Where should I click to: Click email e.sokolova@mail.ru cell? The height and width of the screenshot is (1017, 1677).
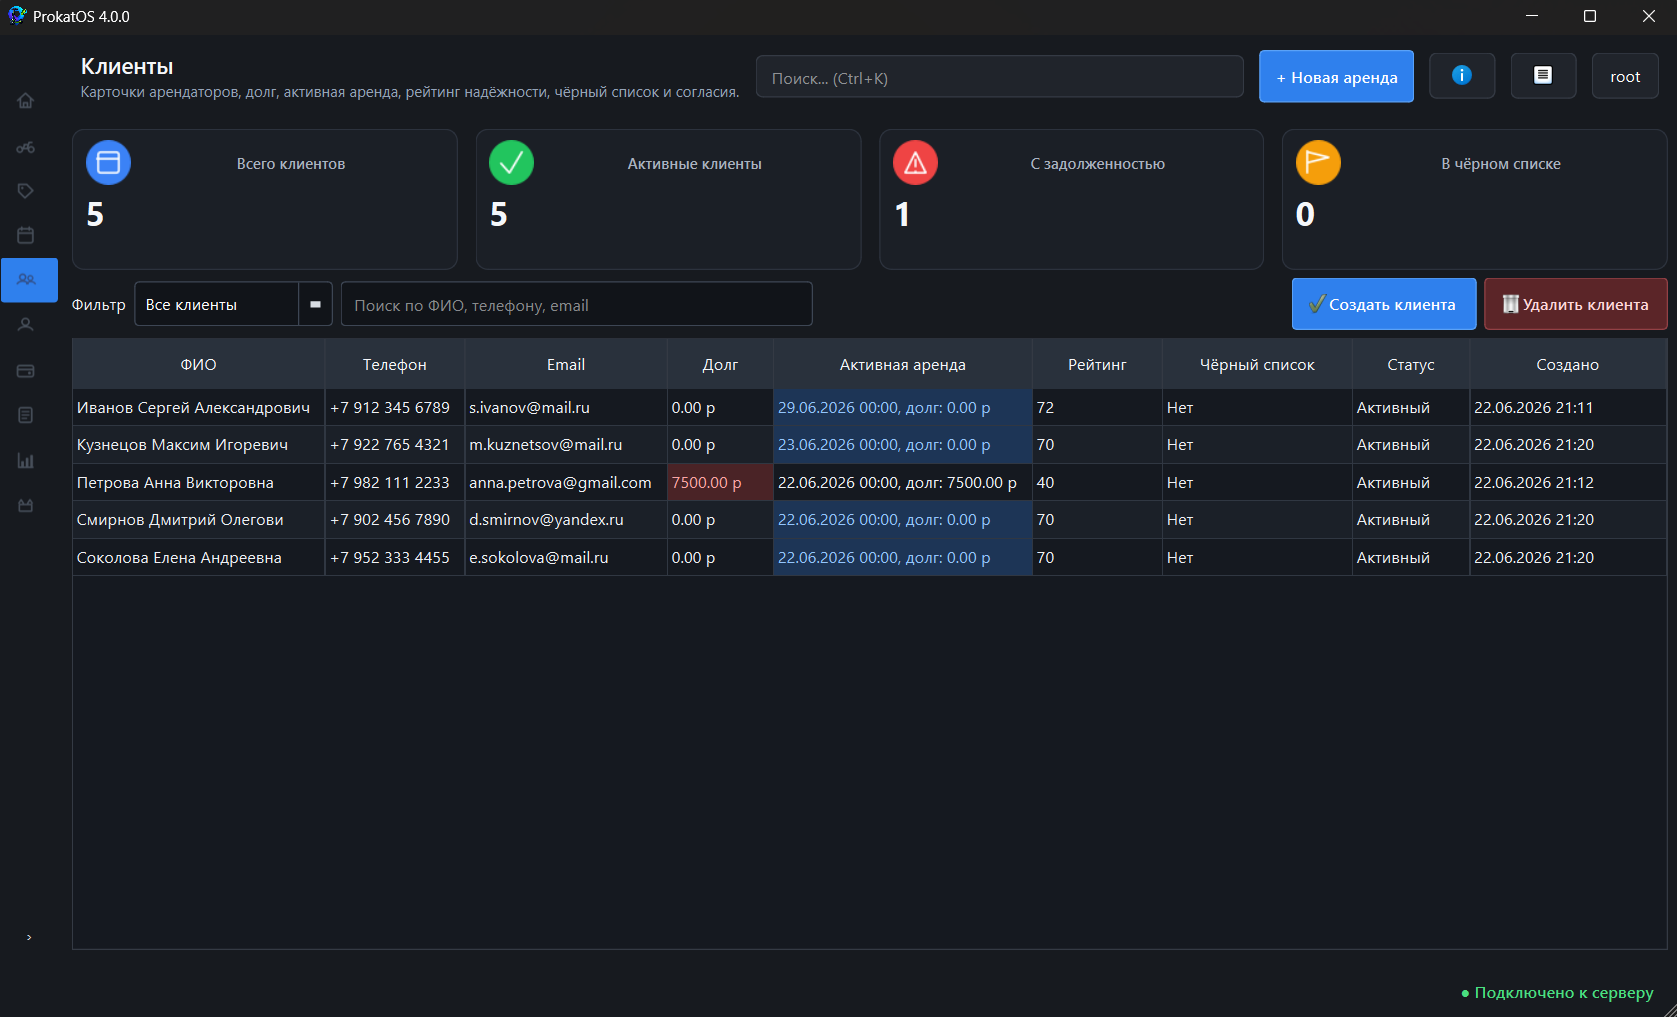click(x=566, y=558)
